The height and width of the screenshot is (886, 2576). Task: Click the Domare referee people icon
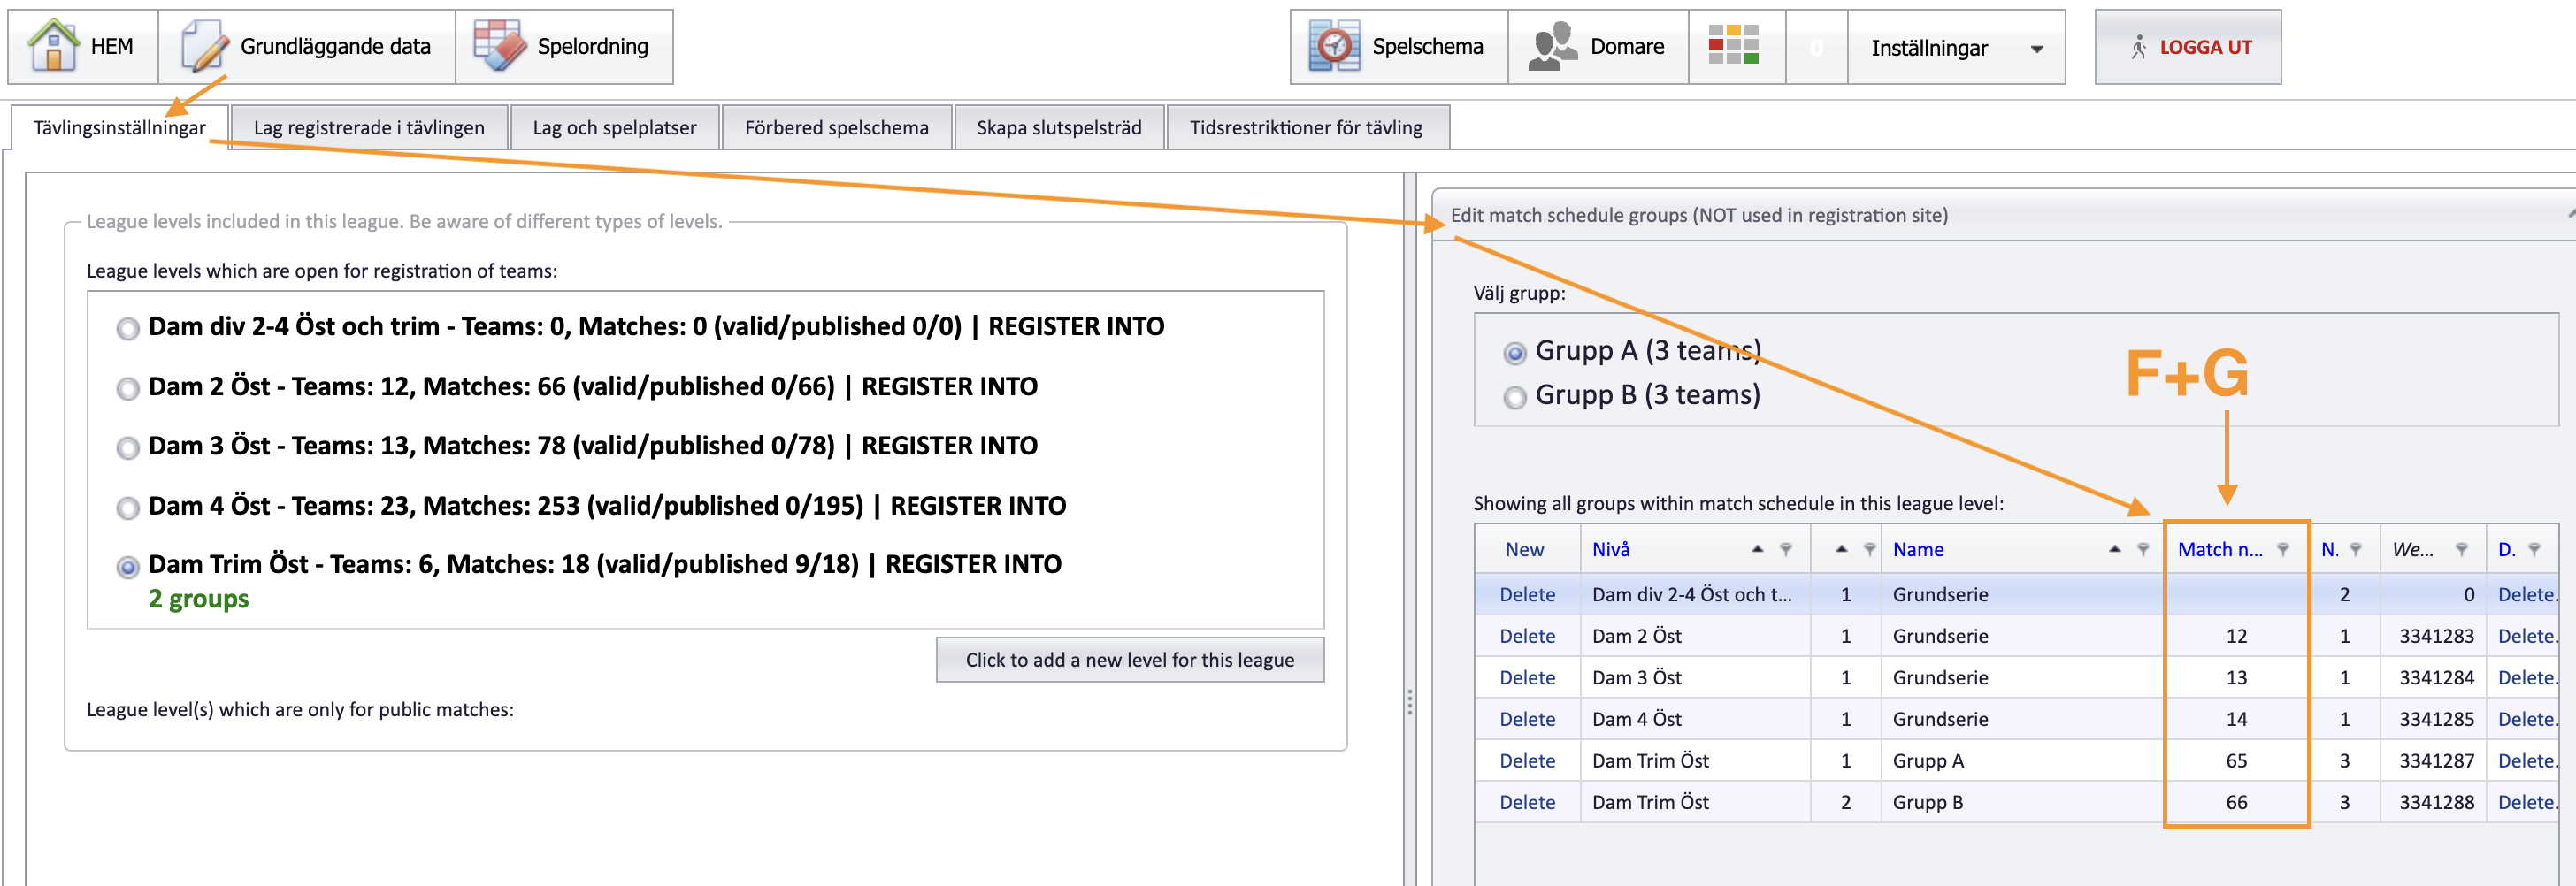[x=1552, y=46]
